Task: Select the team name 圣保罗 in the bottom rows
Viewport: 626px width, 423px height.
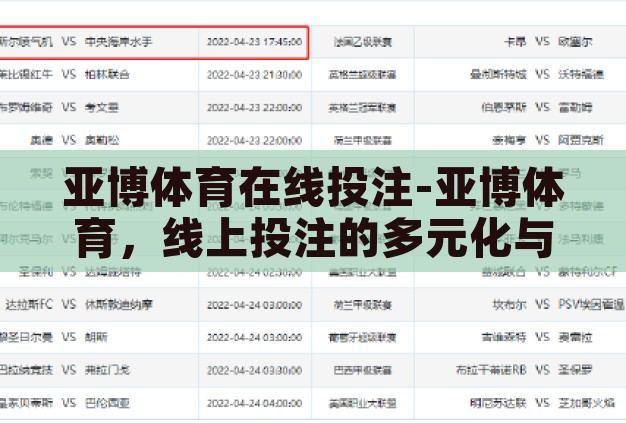Action: point(575,370)
